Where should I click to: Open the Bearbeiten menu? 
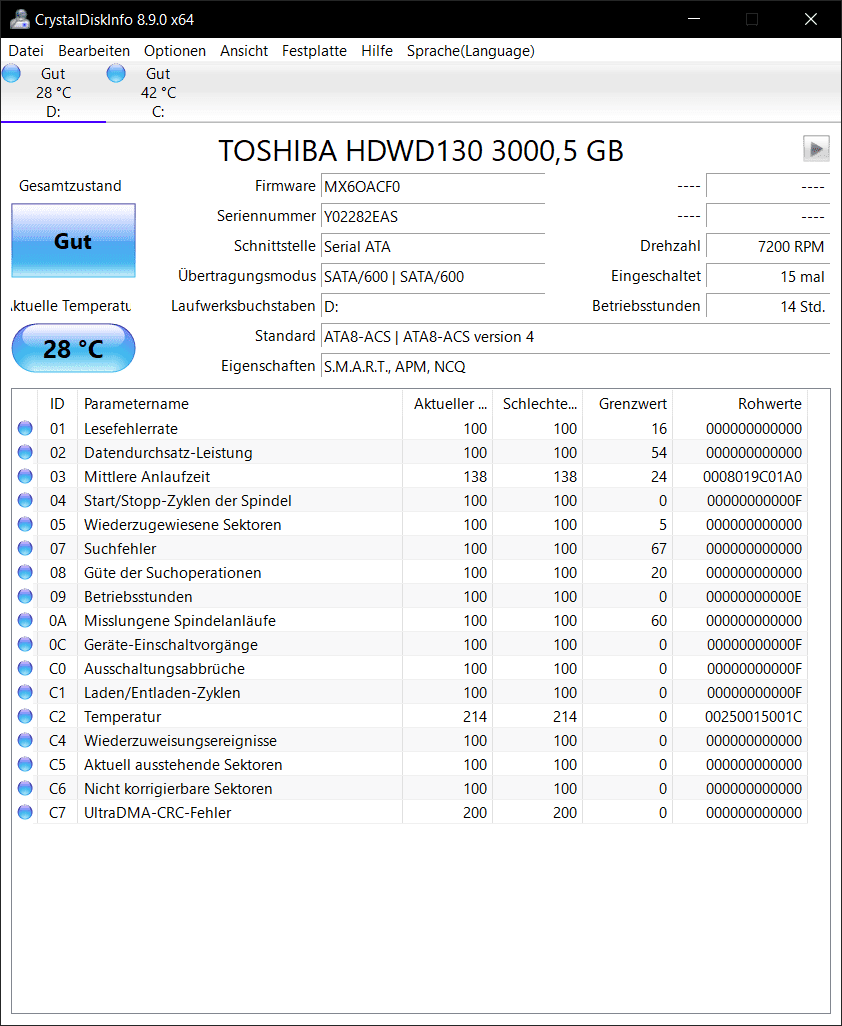[94, 51]
